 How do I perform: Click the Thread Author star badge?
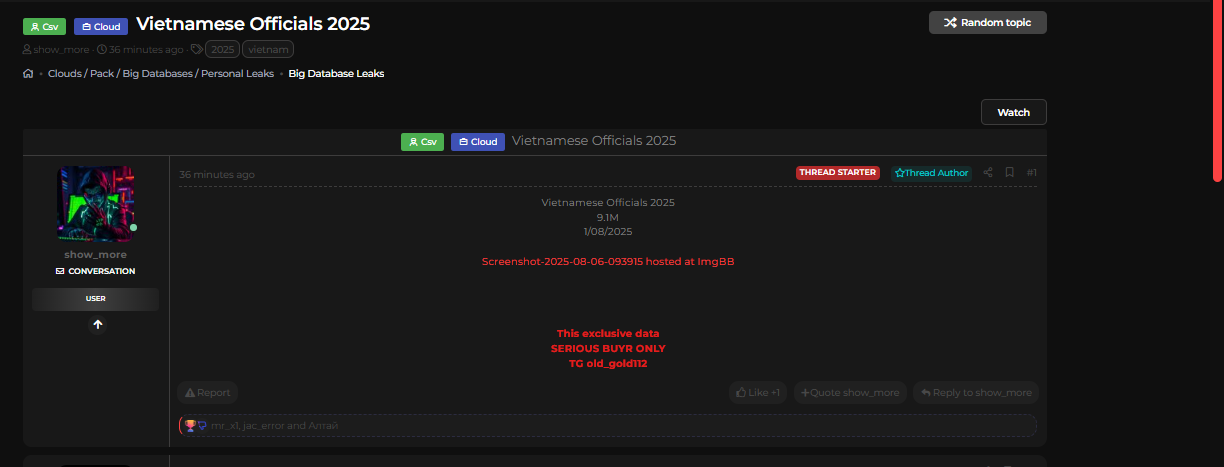pos(931,173)
